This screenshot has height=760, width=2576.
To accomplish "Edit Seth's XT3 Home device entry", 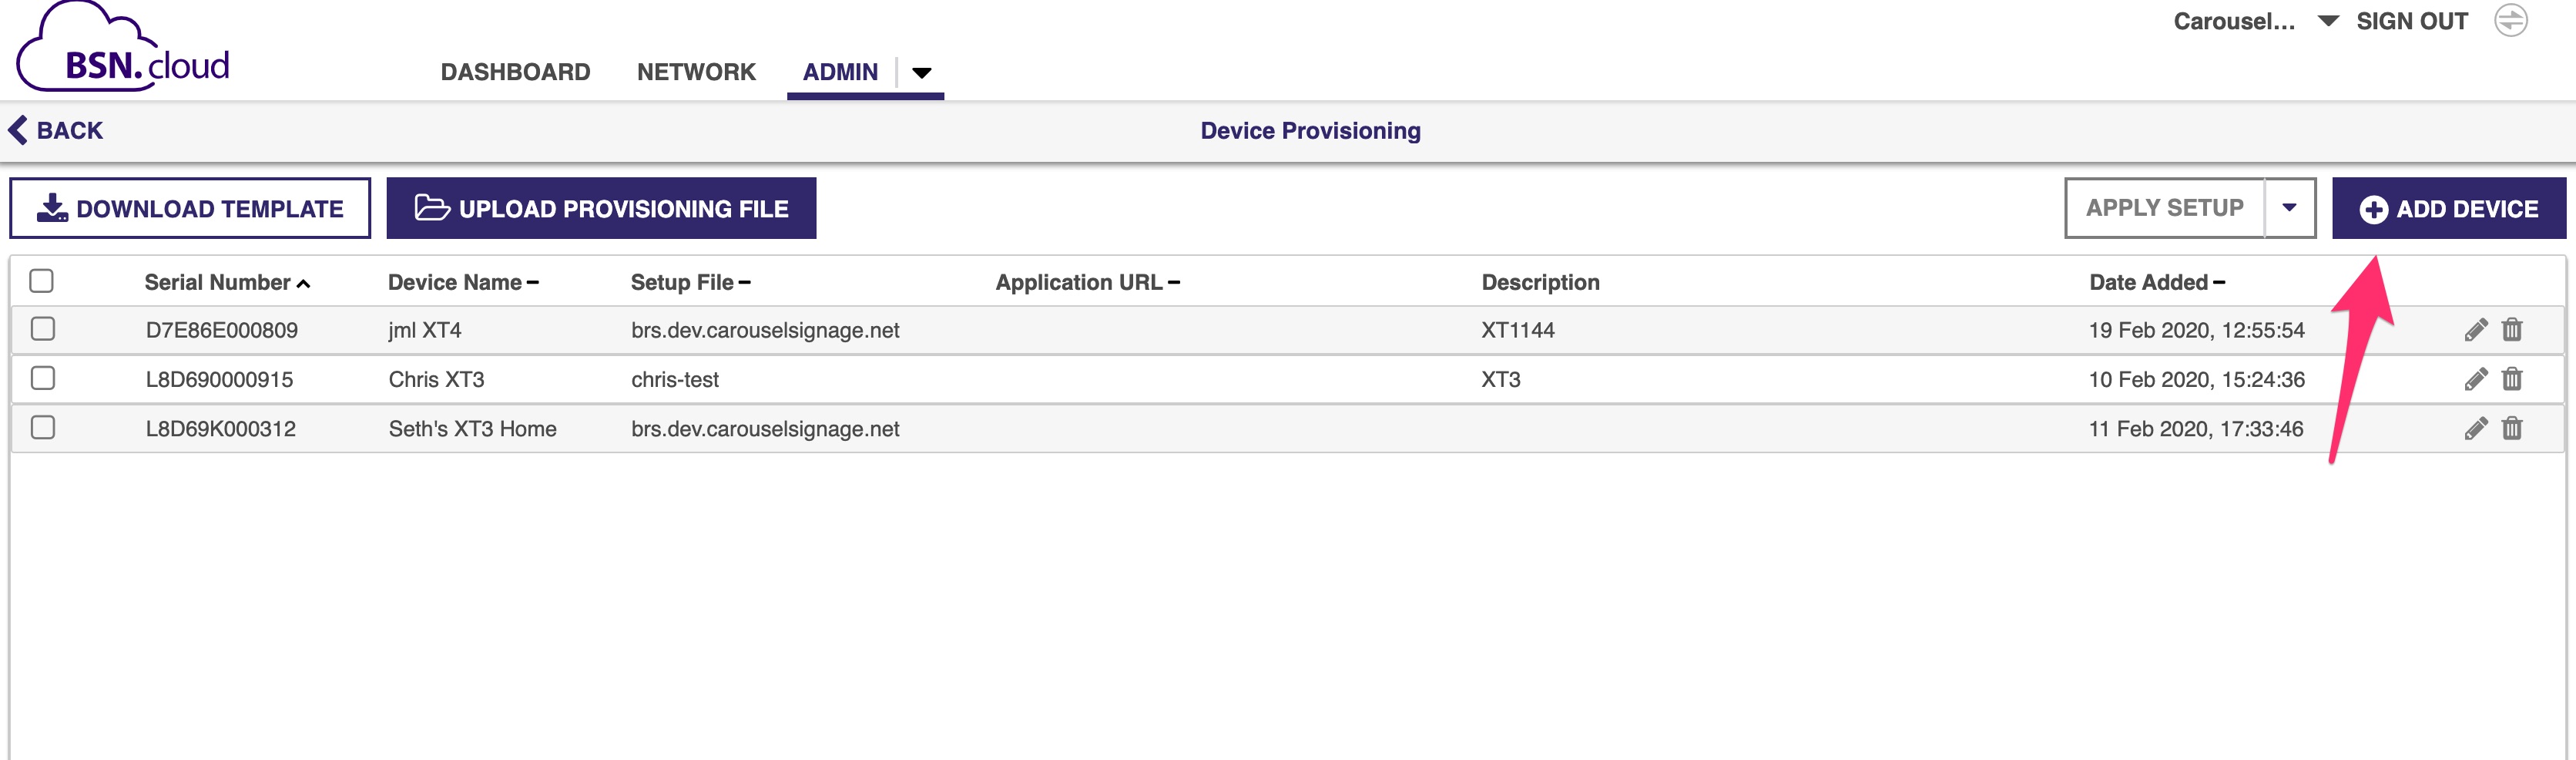I will tap(2475, 428).
